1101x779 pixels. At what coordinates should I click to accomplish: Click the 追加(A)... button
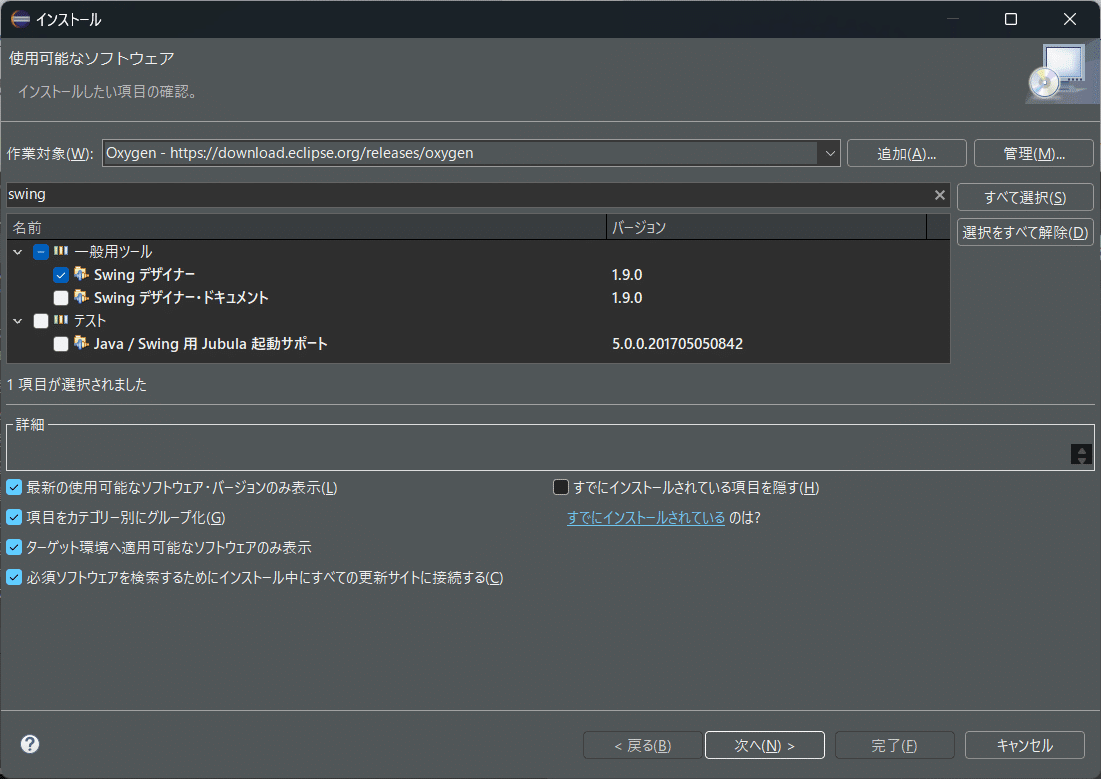pyautogui.click(x=906, y=153)
